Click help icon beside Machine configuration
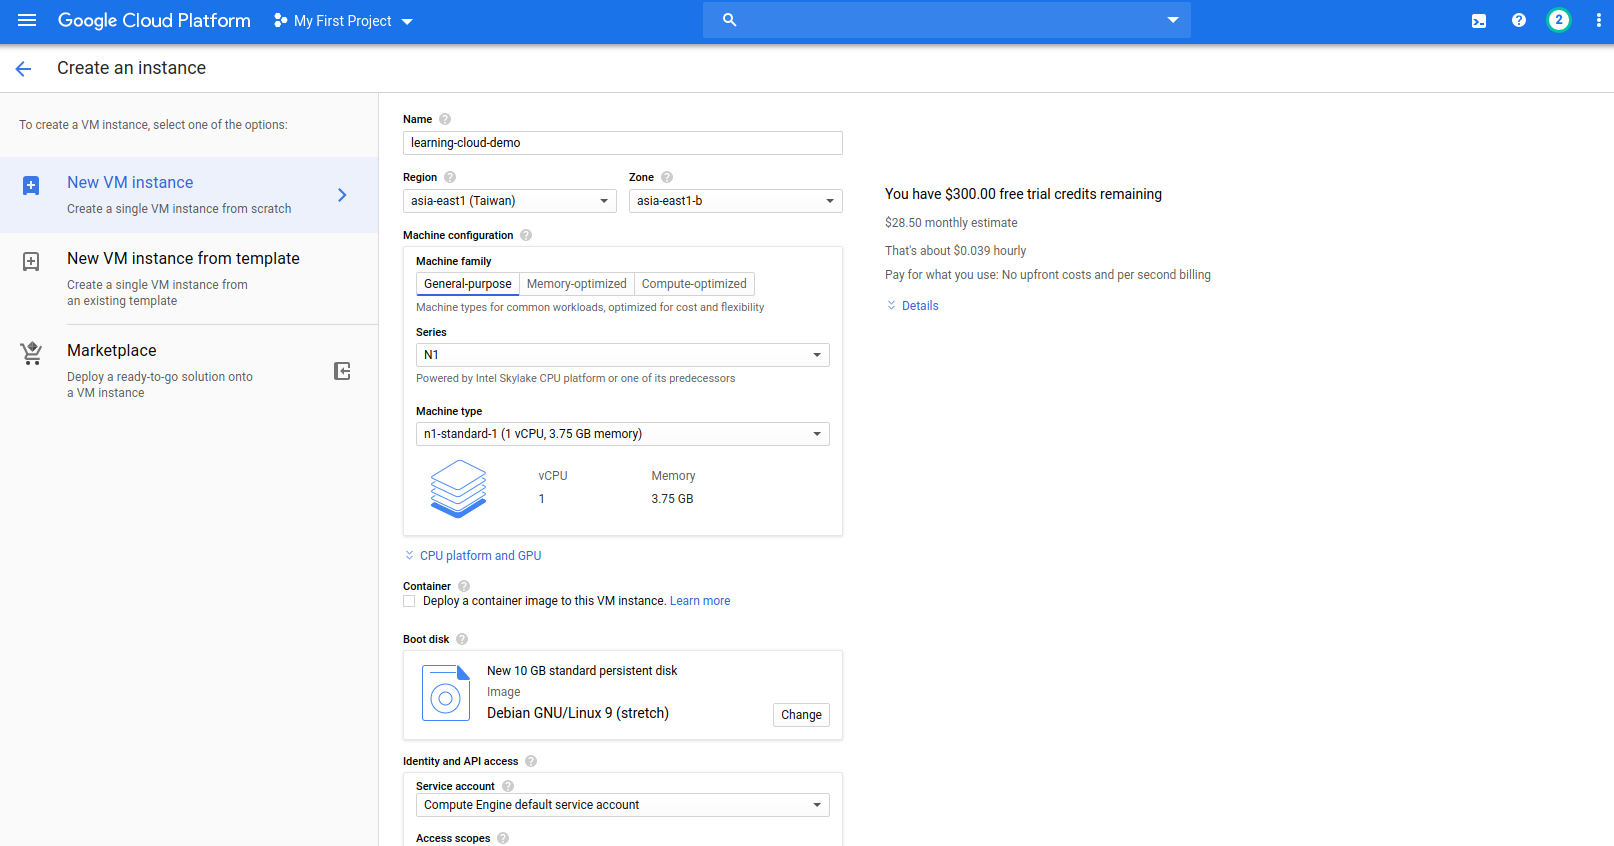This screenshot has width=1614, height=846. pyautogui.click(x=526, y=235)
